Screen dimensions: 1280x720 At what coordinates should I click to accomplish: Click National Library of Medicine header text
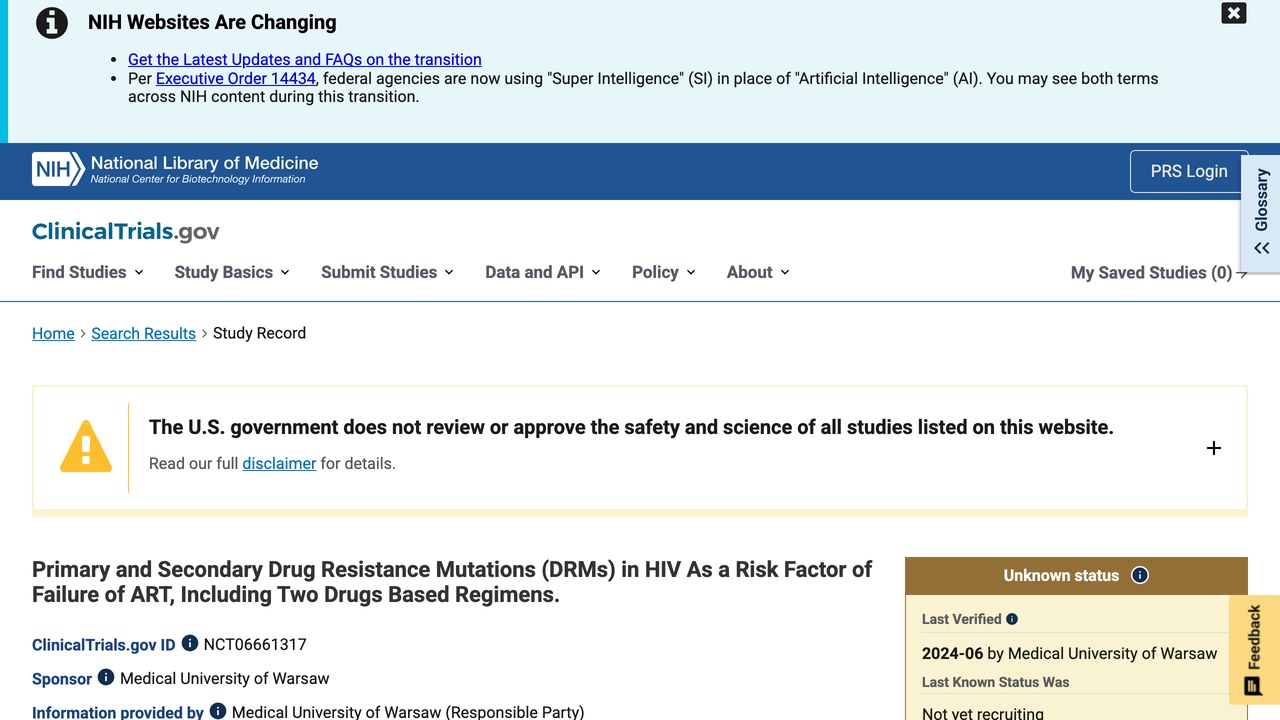pyautogui.click(x=204, y=163)
